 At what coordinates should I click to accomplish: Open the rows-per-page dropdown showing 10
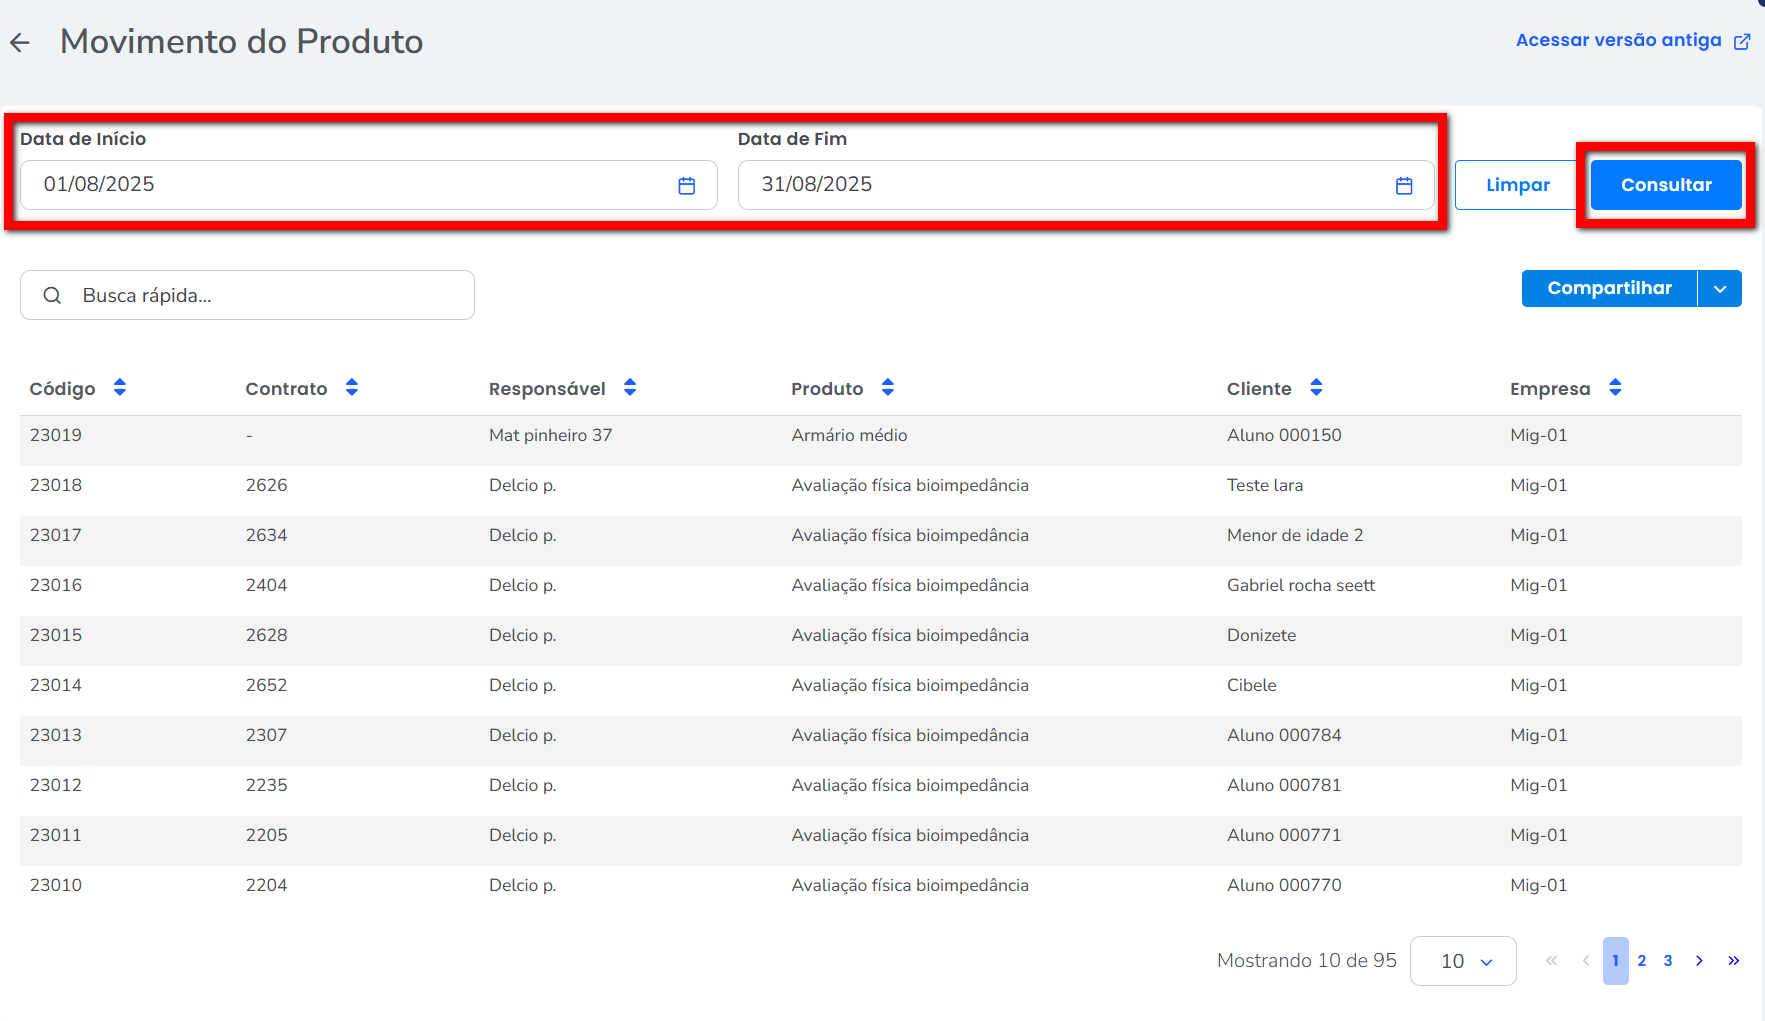pyautogui.click(x=1463, y=961)
